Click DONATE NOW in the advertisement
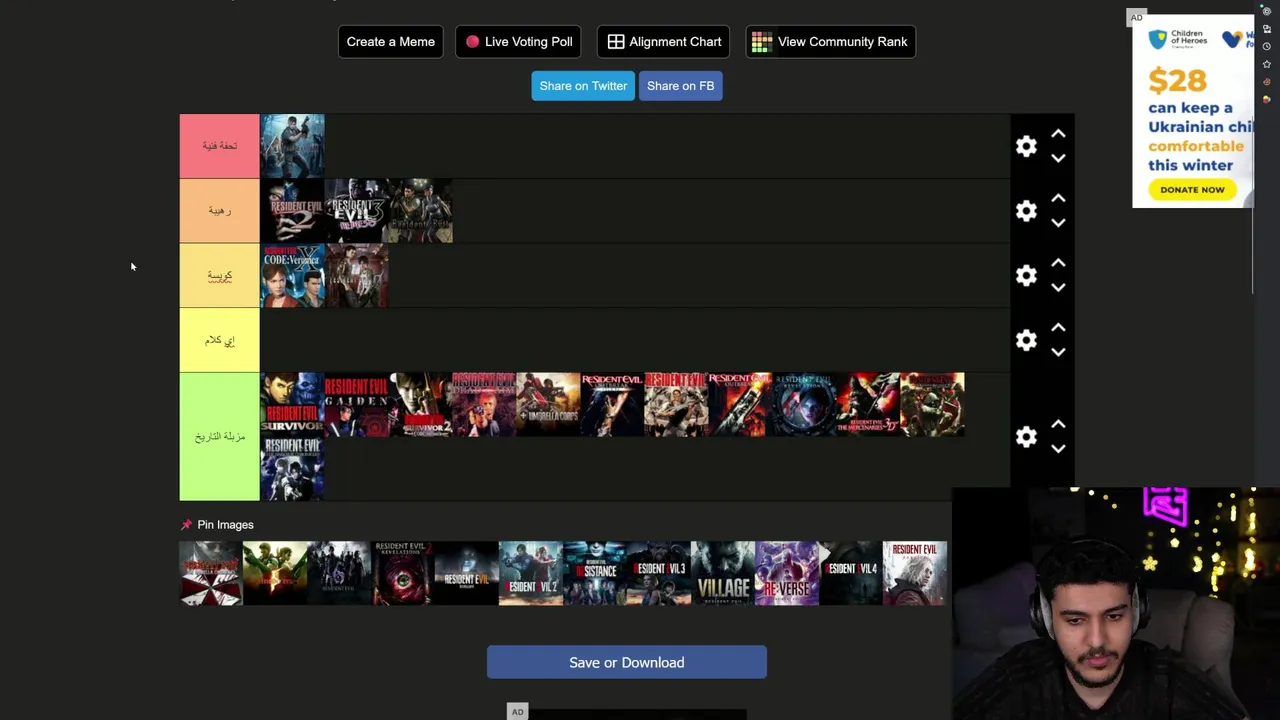Screen dimensions: 1280x720 tap(1192, 189)
